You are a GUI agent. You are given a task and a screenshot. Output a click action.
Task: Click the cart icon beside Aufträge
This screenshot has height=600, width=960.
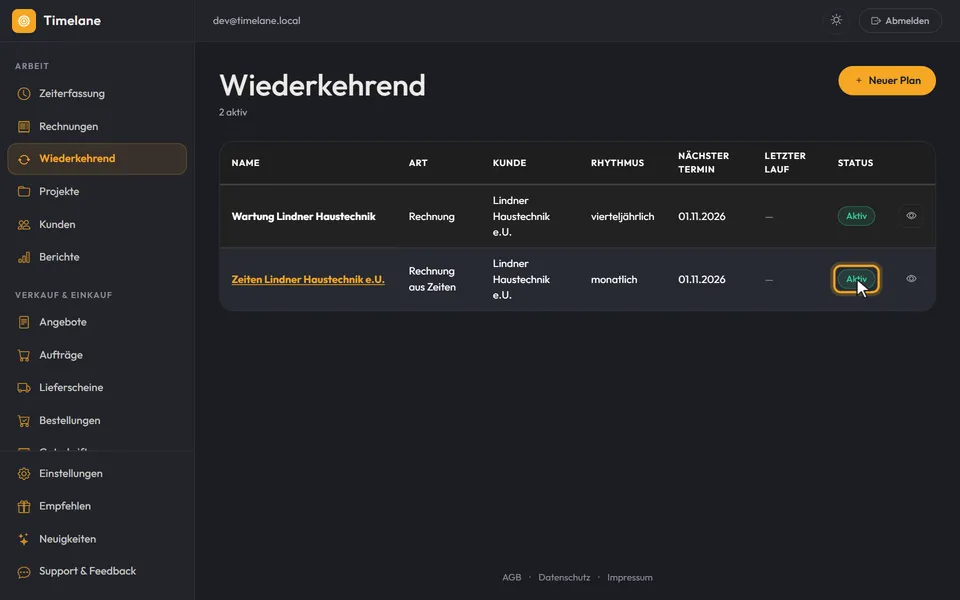(x=24, y=355)
